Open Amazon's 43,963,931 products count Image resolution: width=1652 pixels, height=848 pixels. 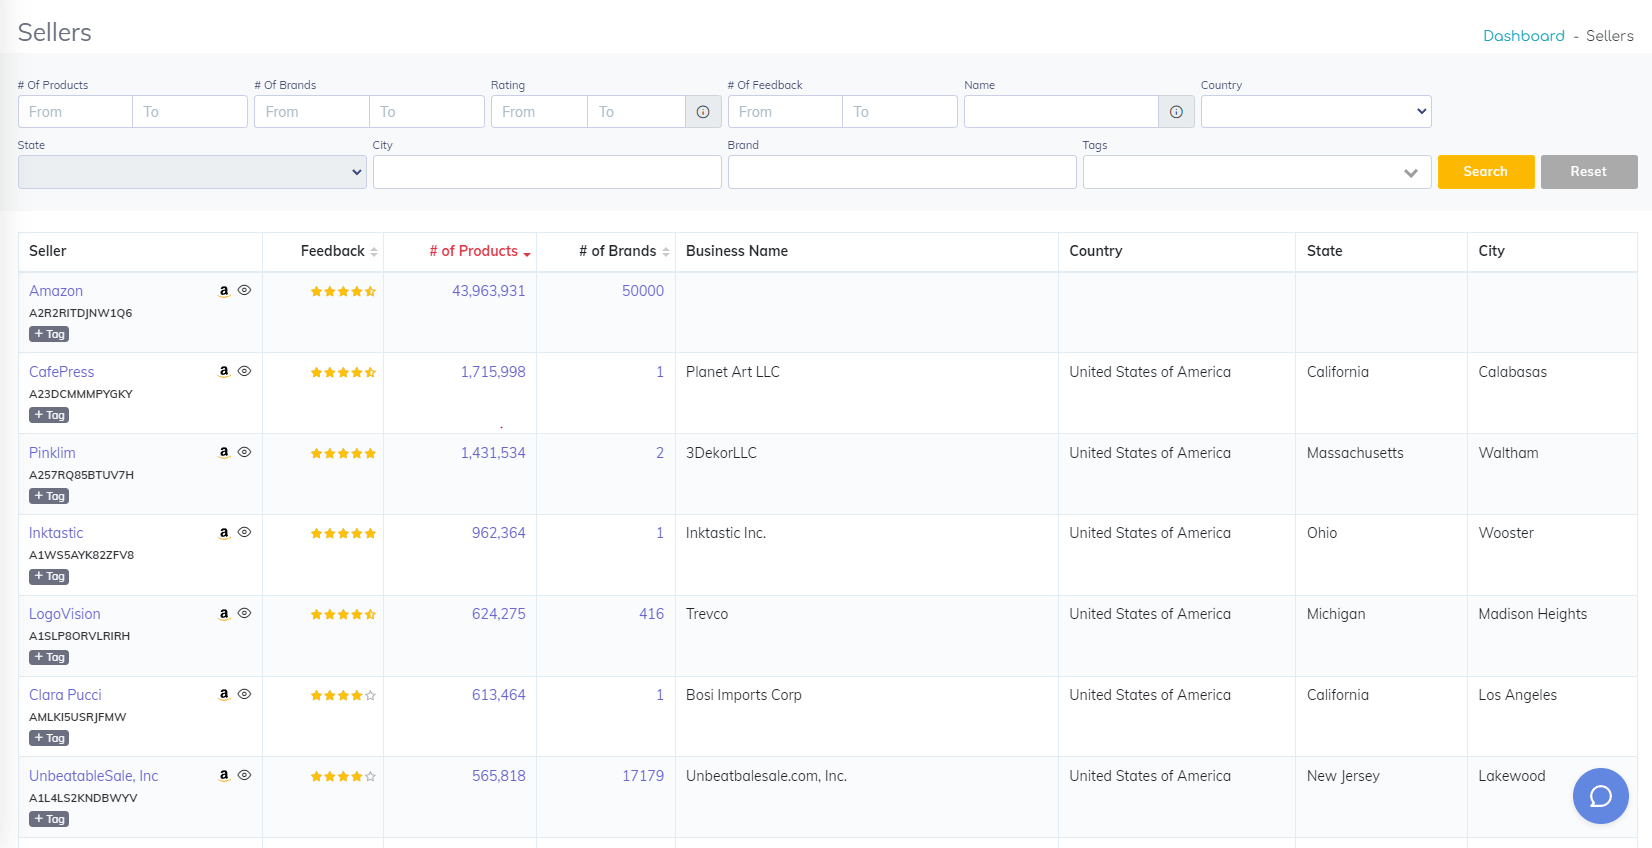point(489,291)
